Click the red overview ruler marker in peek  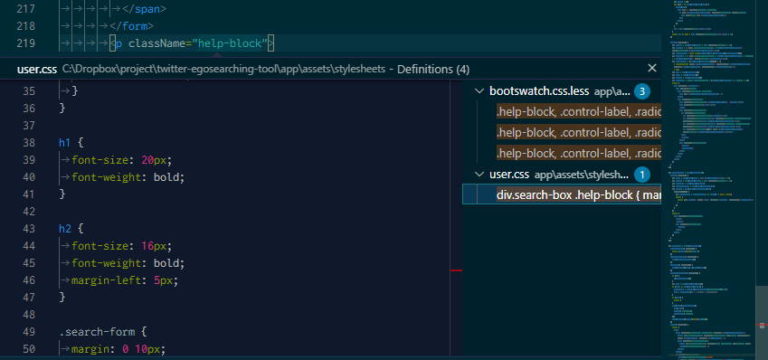[456, 270]
